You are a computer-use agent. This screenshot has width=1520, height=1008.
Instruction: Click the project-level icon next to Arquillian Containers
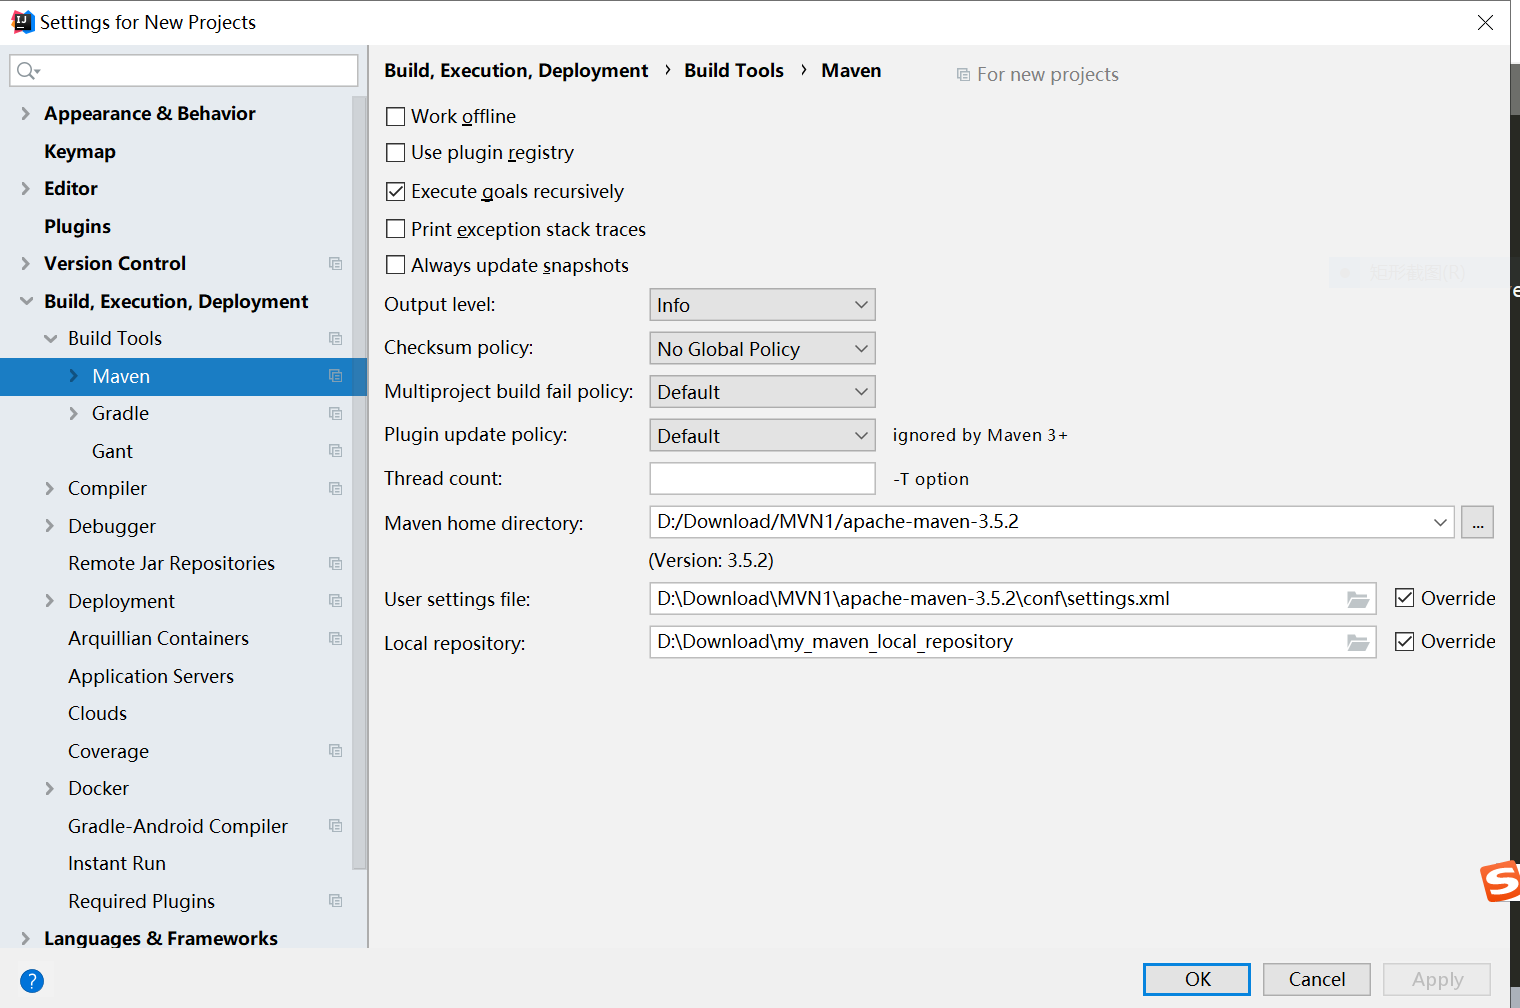pyautogui.click(x=335, y=639)
